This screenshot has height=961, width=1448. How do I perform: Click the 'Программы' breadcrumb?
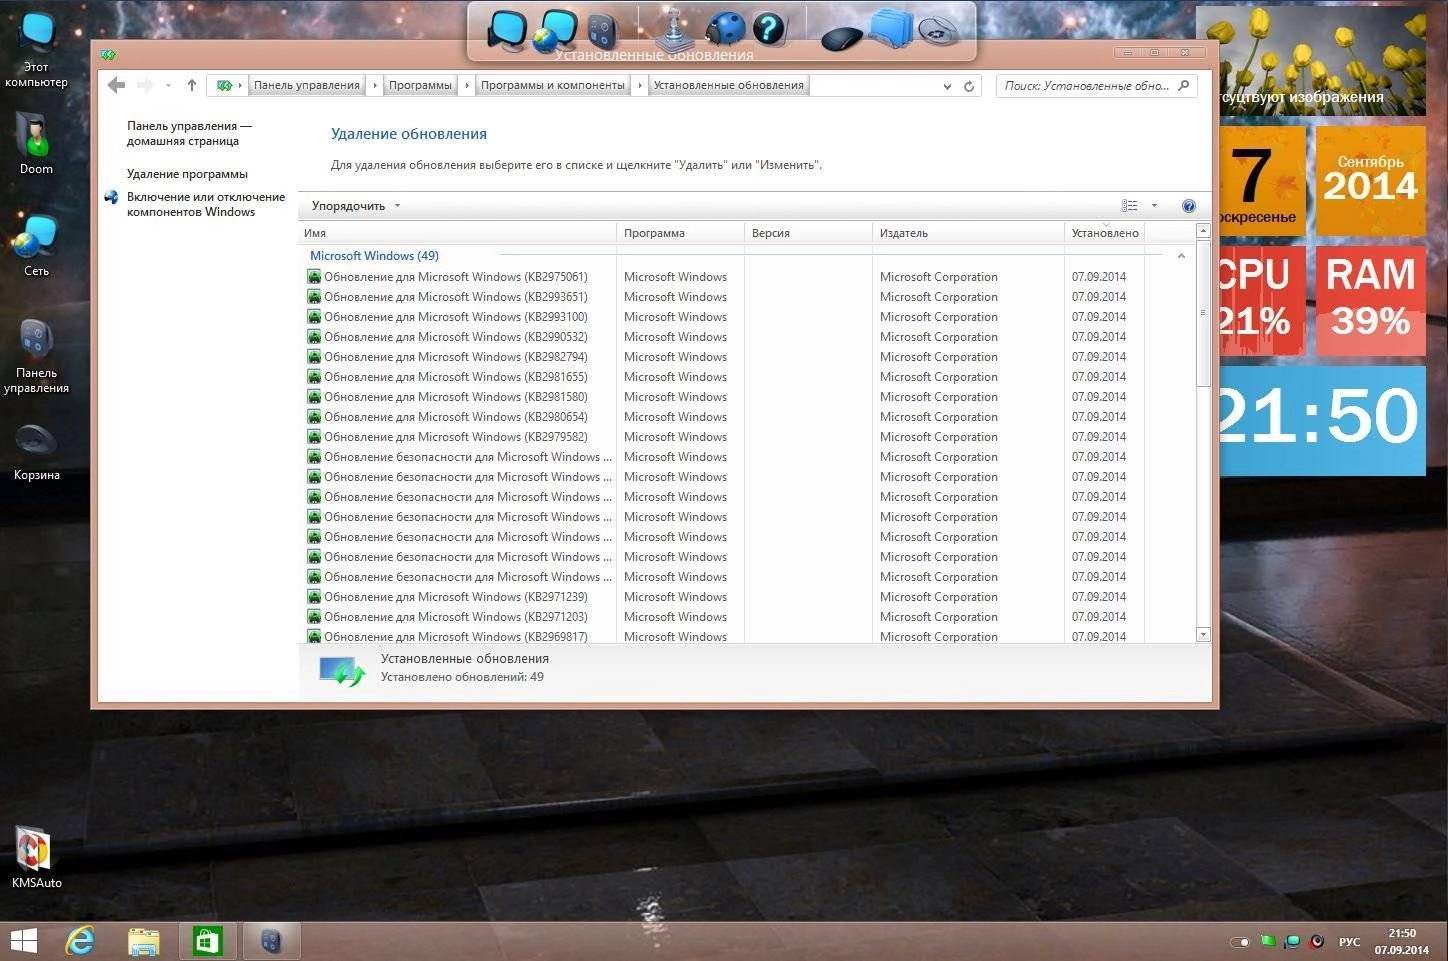click(420, 86)
